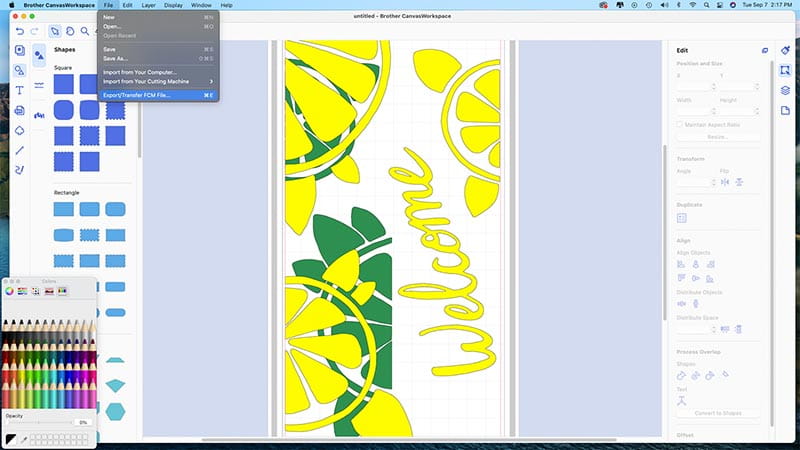Activate the arrow selection tool

pos(55,32)
